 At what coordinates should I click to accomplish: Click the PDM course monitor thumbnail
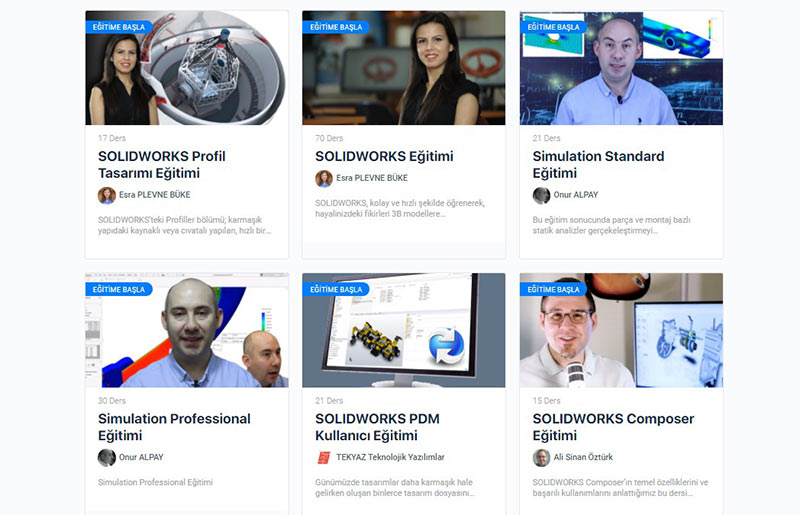click(404, 330)
